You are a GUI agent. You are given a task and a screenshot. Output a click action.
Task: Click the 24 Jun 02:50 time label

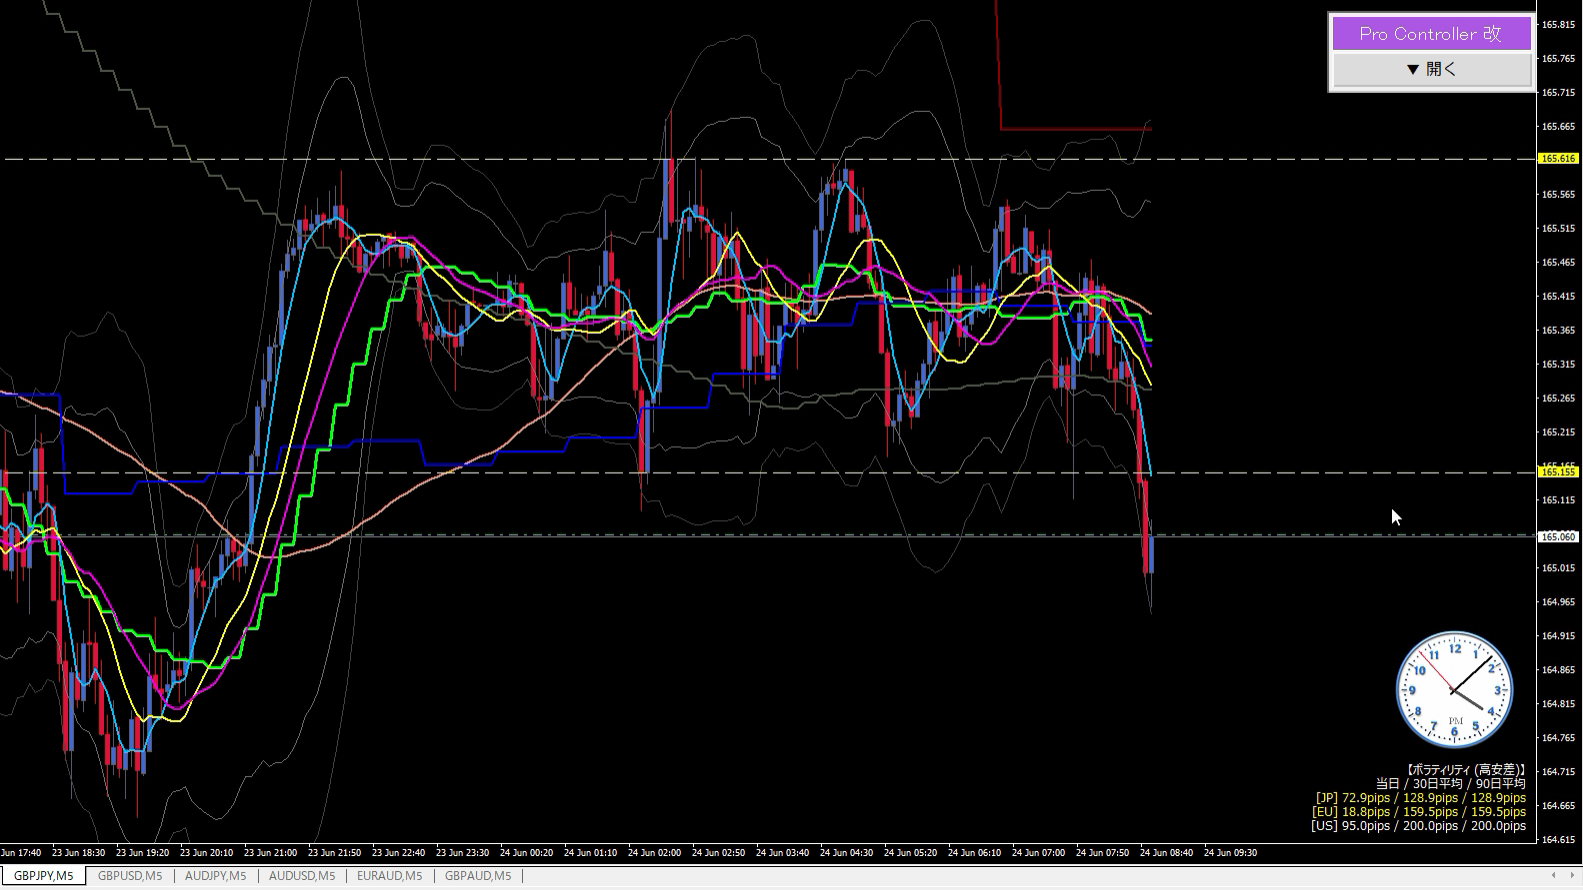pos(718,853)
